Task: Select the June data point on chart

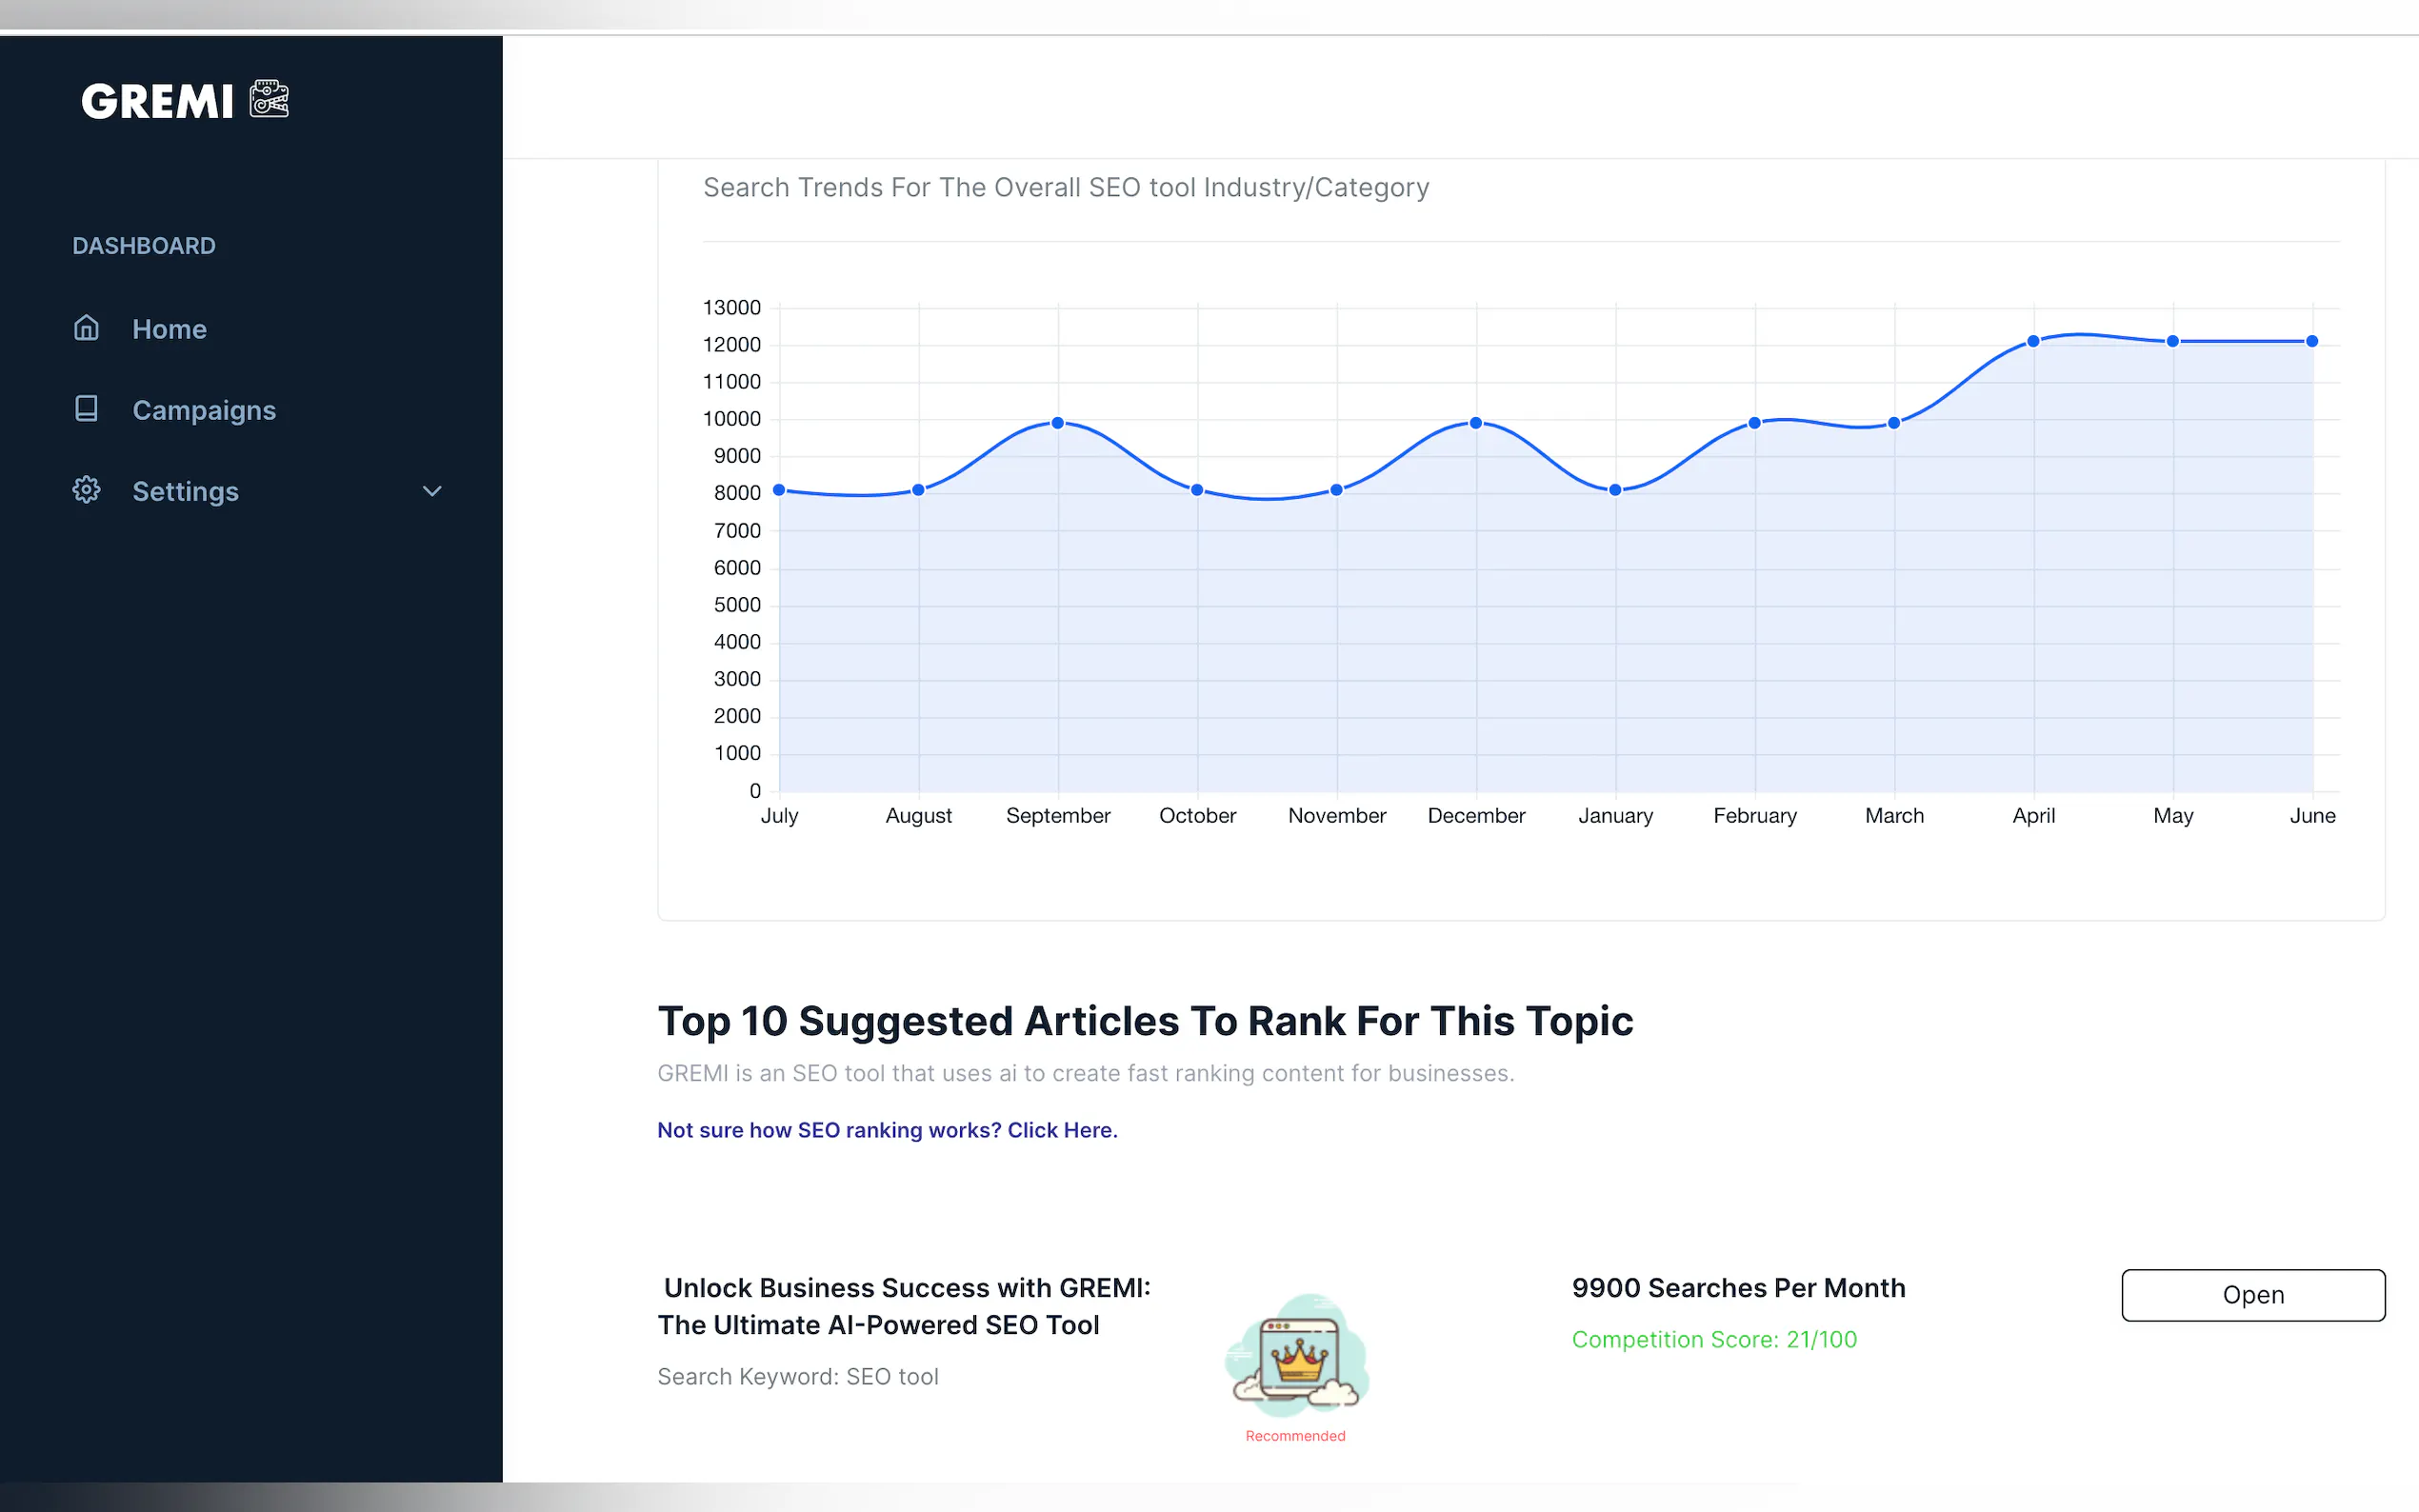Action: tap(2312, 341)
